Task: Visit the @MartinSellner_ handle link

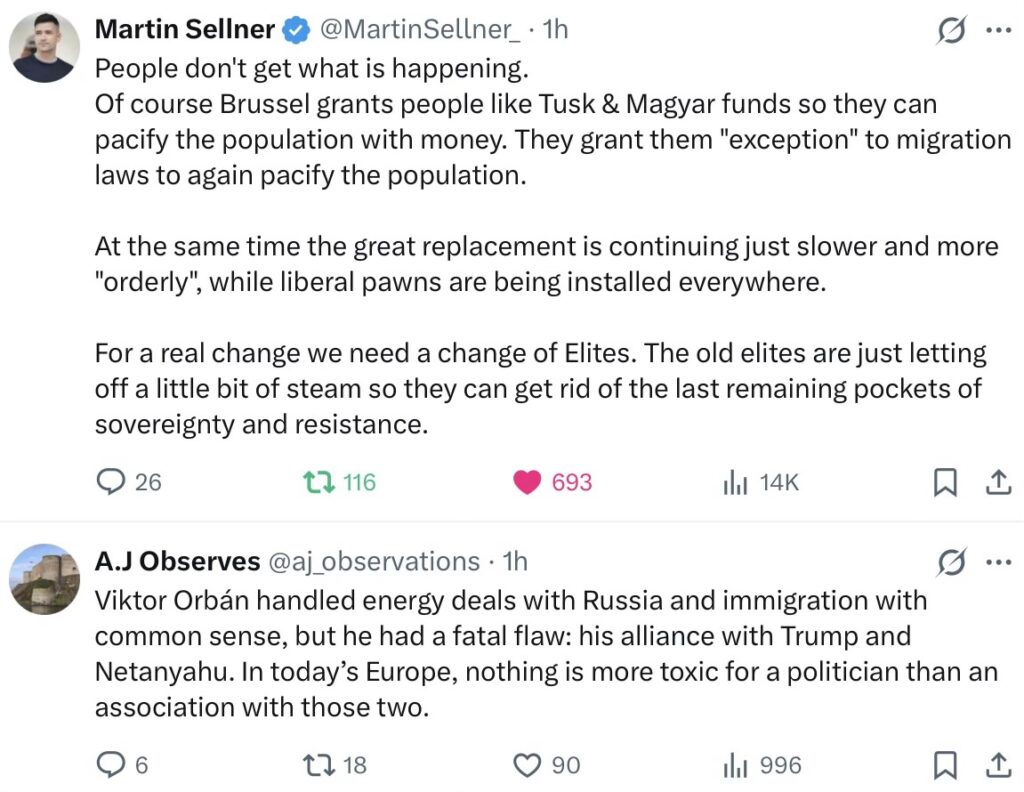Action: coord(418,30)
